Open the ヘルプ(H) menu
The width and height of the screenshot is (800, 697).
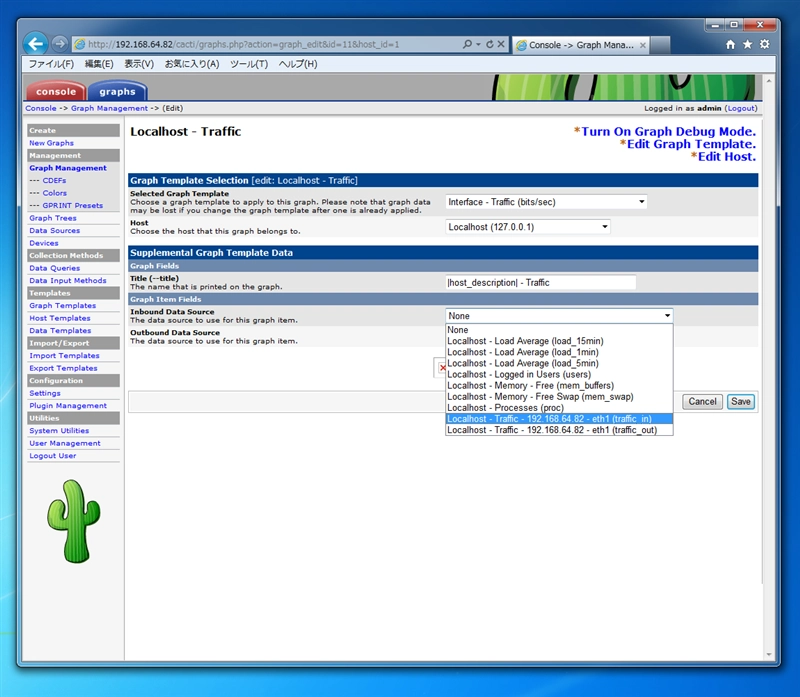point(298,64)
